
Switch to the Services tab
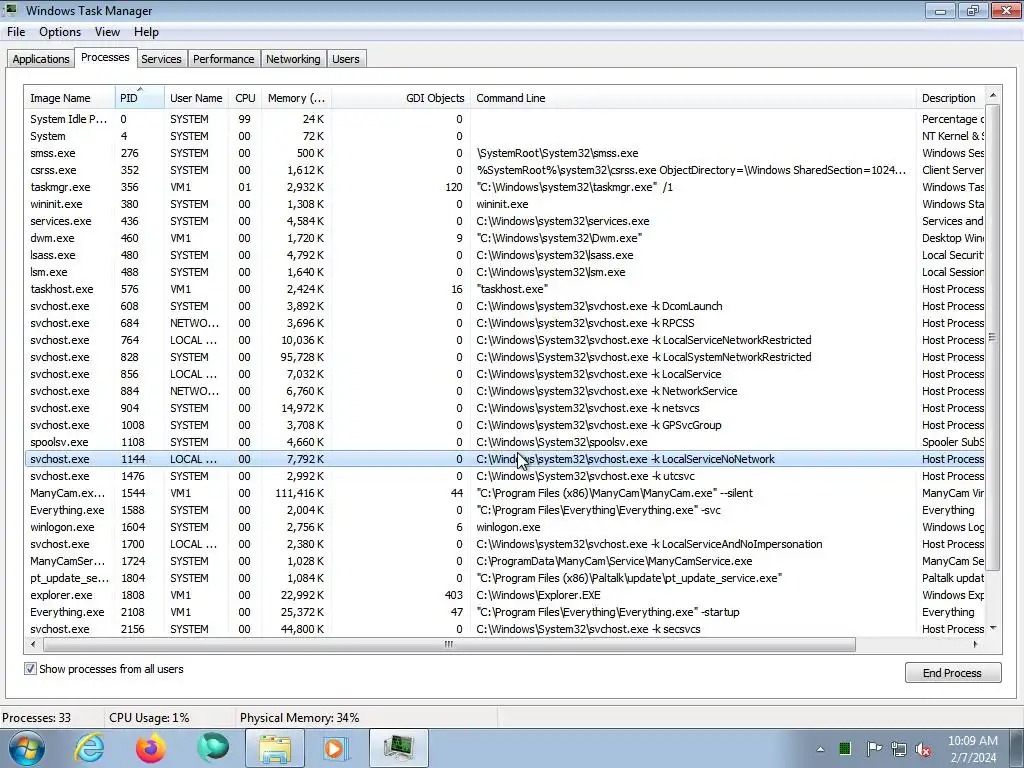tap(161, 59)
